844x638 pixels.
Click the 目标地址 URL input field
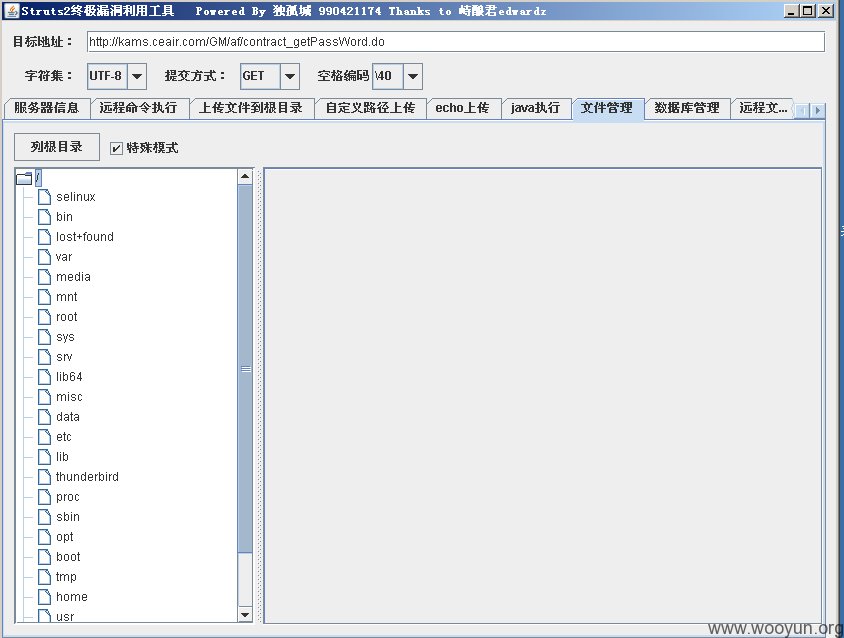click(x=455, y=41)
